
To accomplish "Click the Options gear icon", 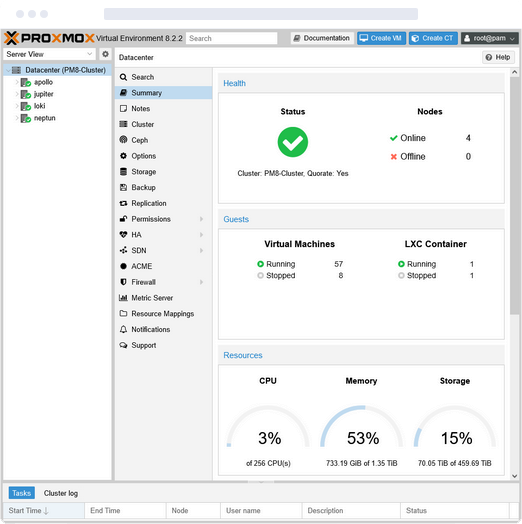I will 123,156.
